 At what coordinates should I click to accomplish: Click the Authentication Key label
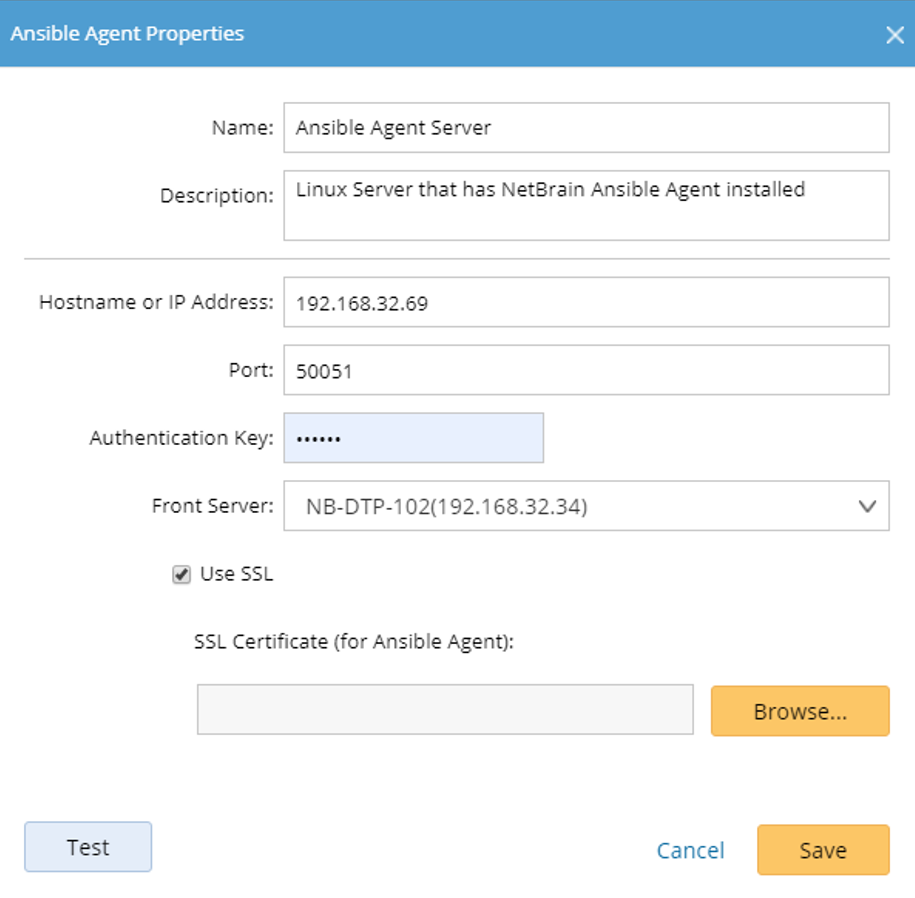[x=181, y=438]
